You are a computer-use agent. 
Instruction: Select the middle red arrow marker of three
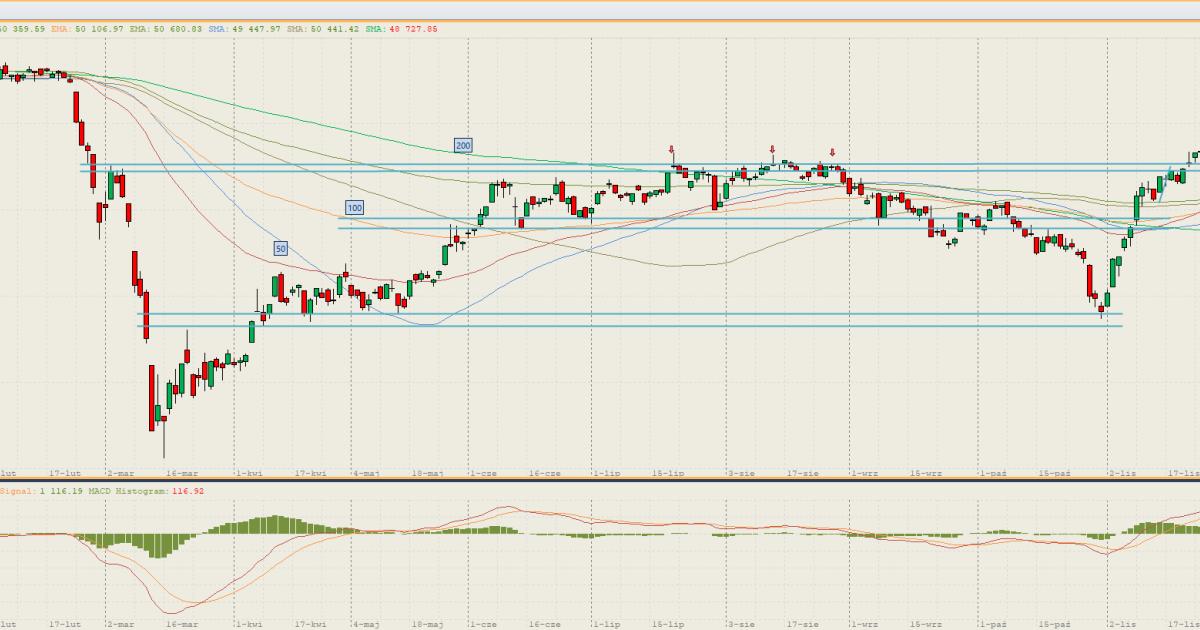pos(773,150)
